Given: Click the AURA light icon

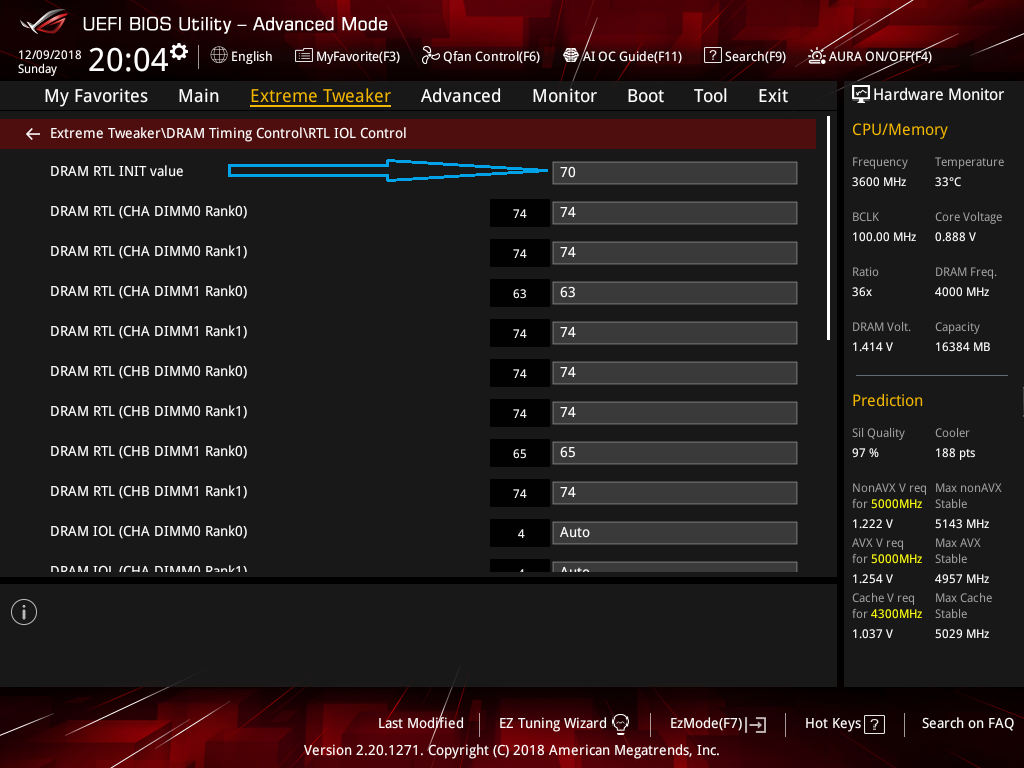Looking at the screenshot, I should (816, 56).
